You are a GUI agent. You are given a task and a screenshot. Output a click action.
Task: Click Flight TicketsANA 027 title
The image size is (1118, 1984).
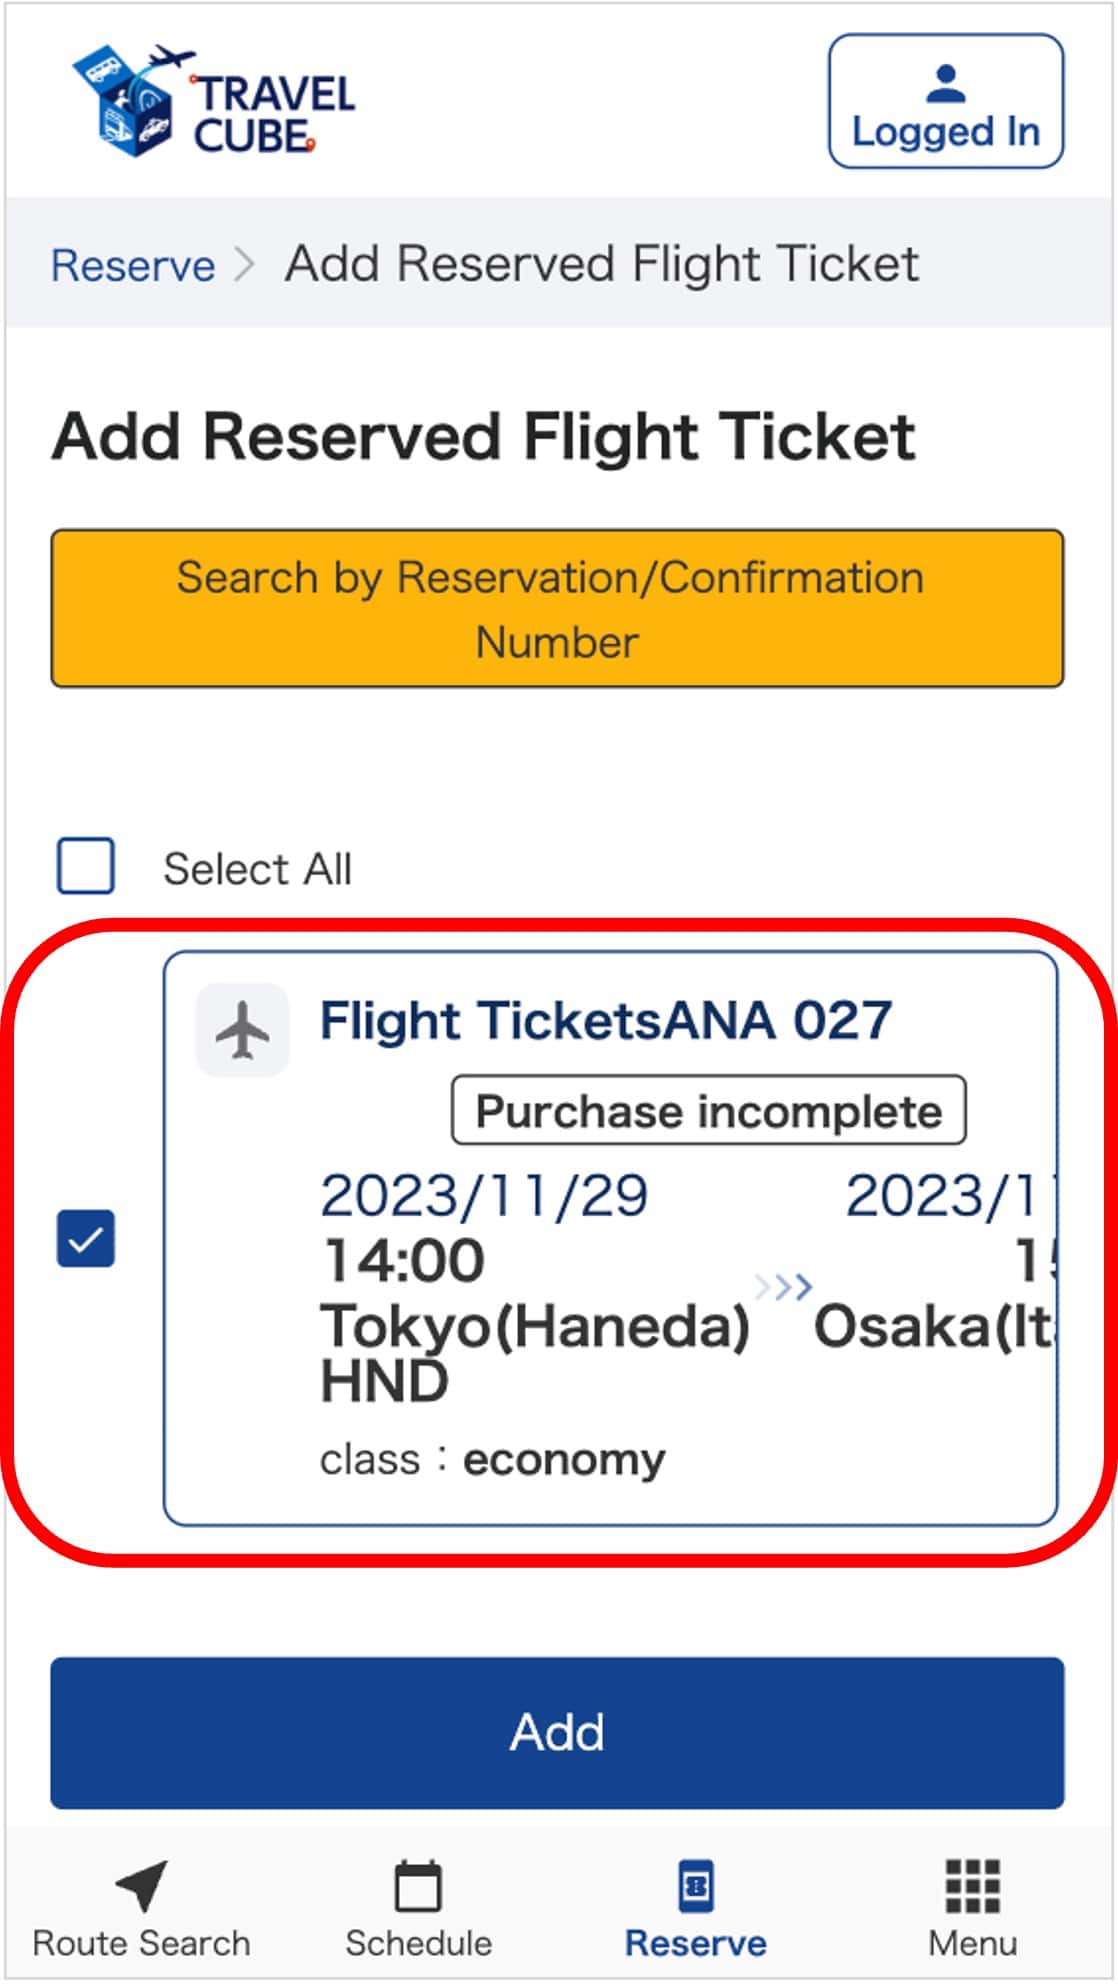pos(605,1021)
